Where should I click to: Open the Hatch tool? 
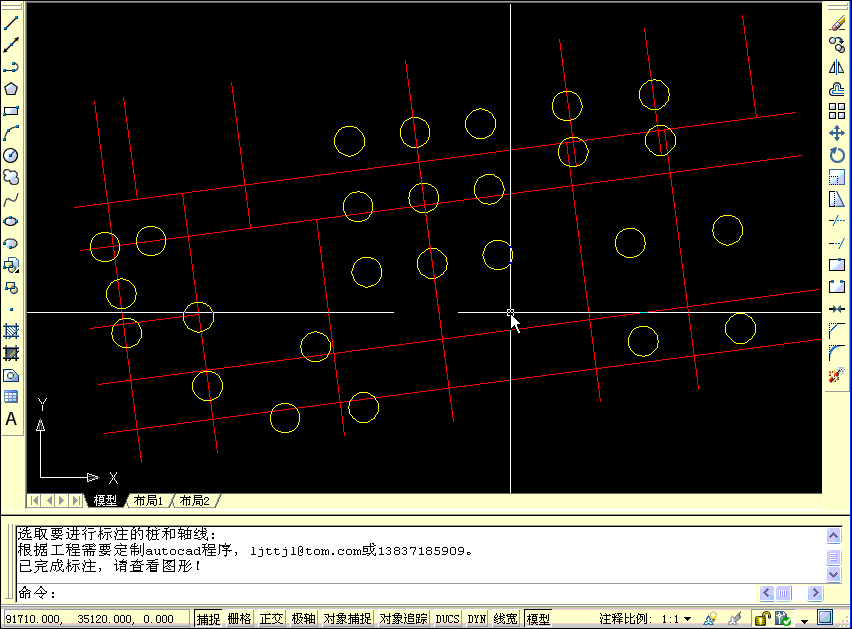click(11, 331)
